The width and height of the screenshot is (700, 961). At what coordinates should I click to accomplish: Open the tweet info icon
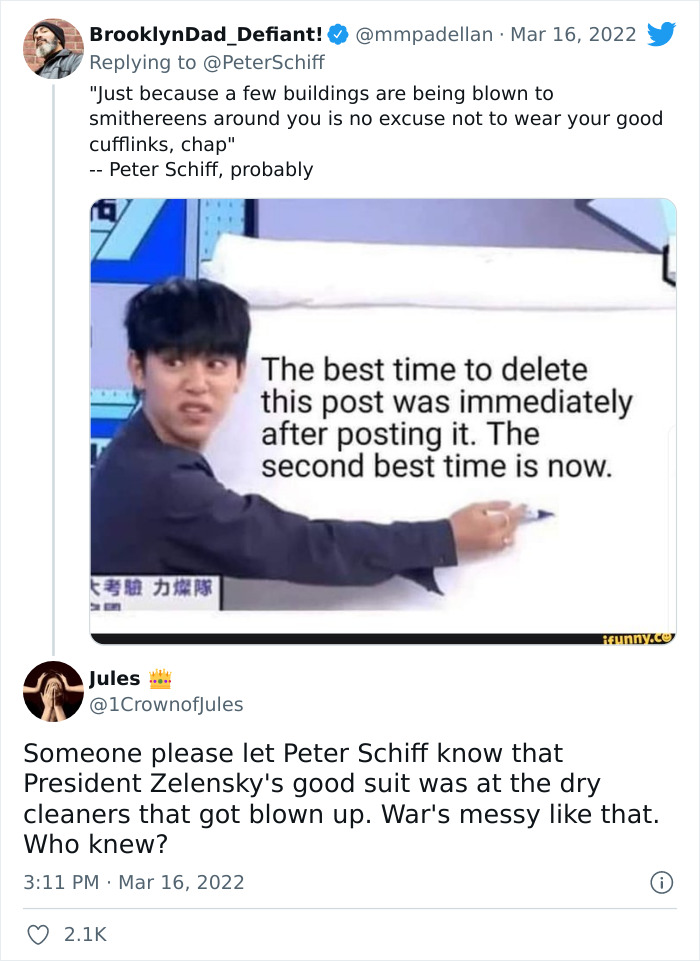tap(660, 883)
